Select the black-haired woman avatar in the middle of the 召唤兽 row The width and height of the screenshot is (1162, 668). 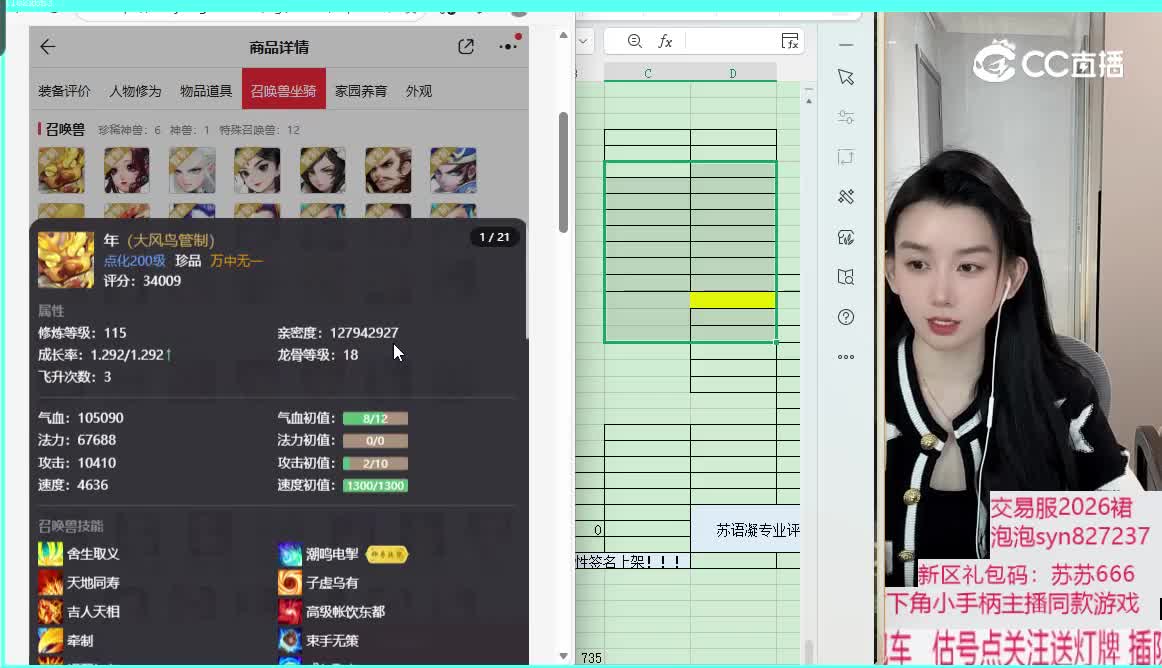click(x=257, y=170)
